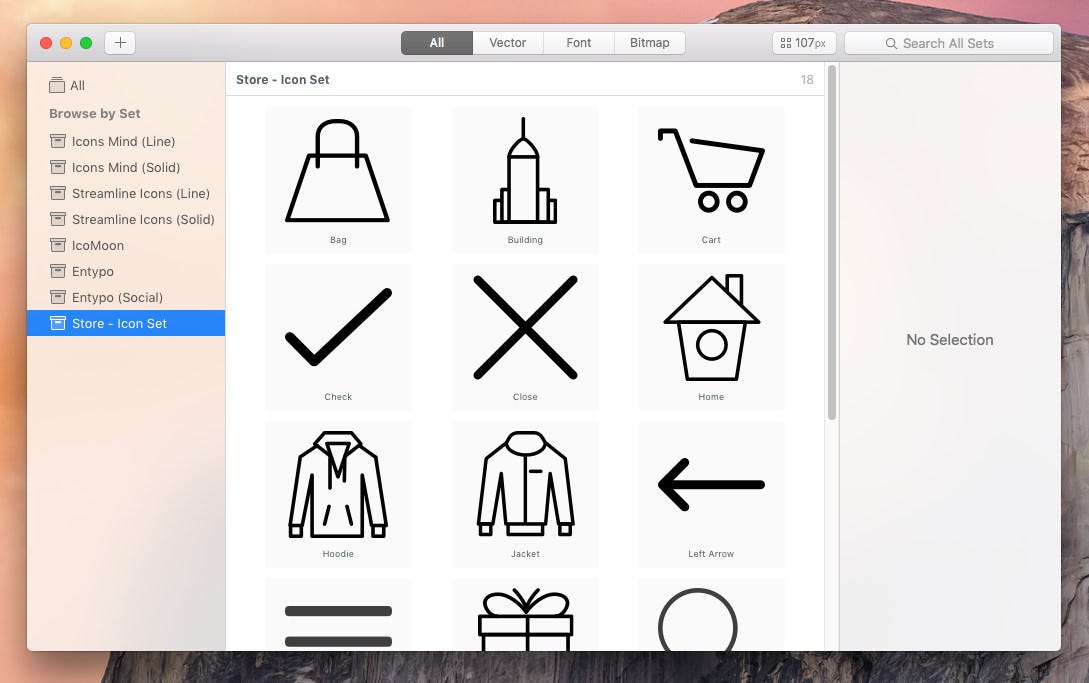Select the Check mark icon thumbnail
This screenshot has height=683, width=1089.
click(338, 337)
